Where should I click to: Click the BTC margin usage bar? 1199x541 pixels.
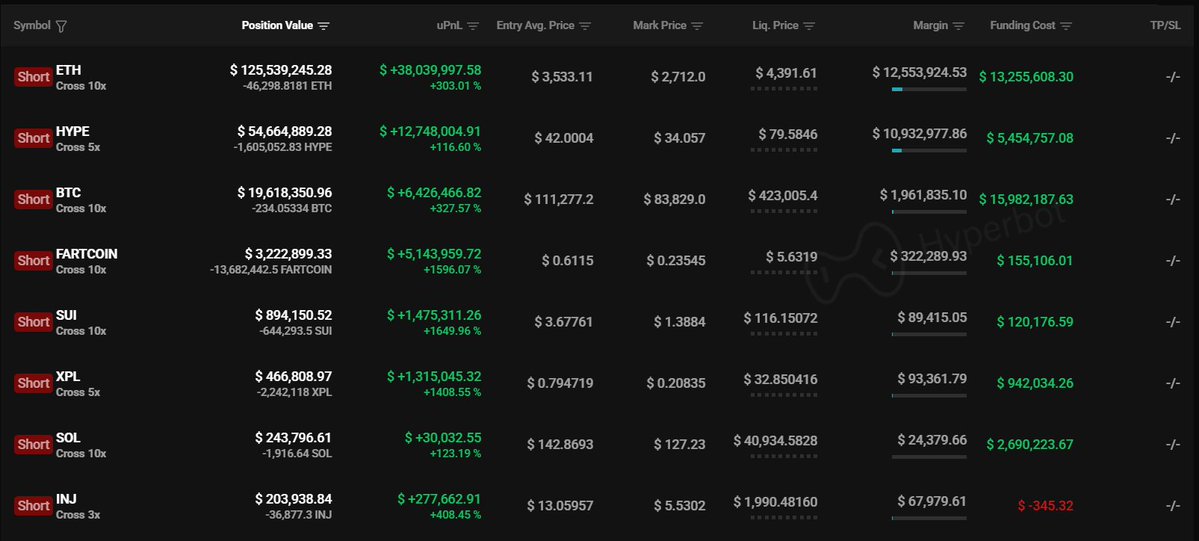(x=929, y=212)
